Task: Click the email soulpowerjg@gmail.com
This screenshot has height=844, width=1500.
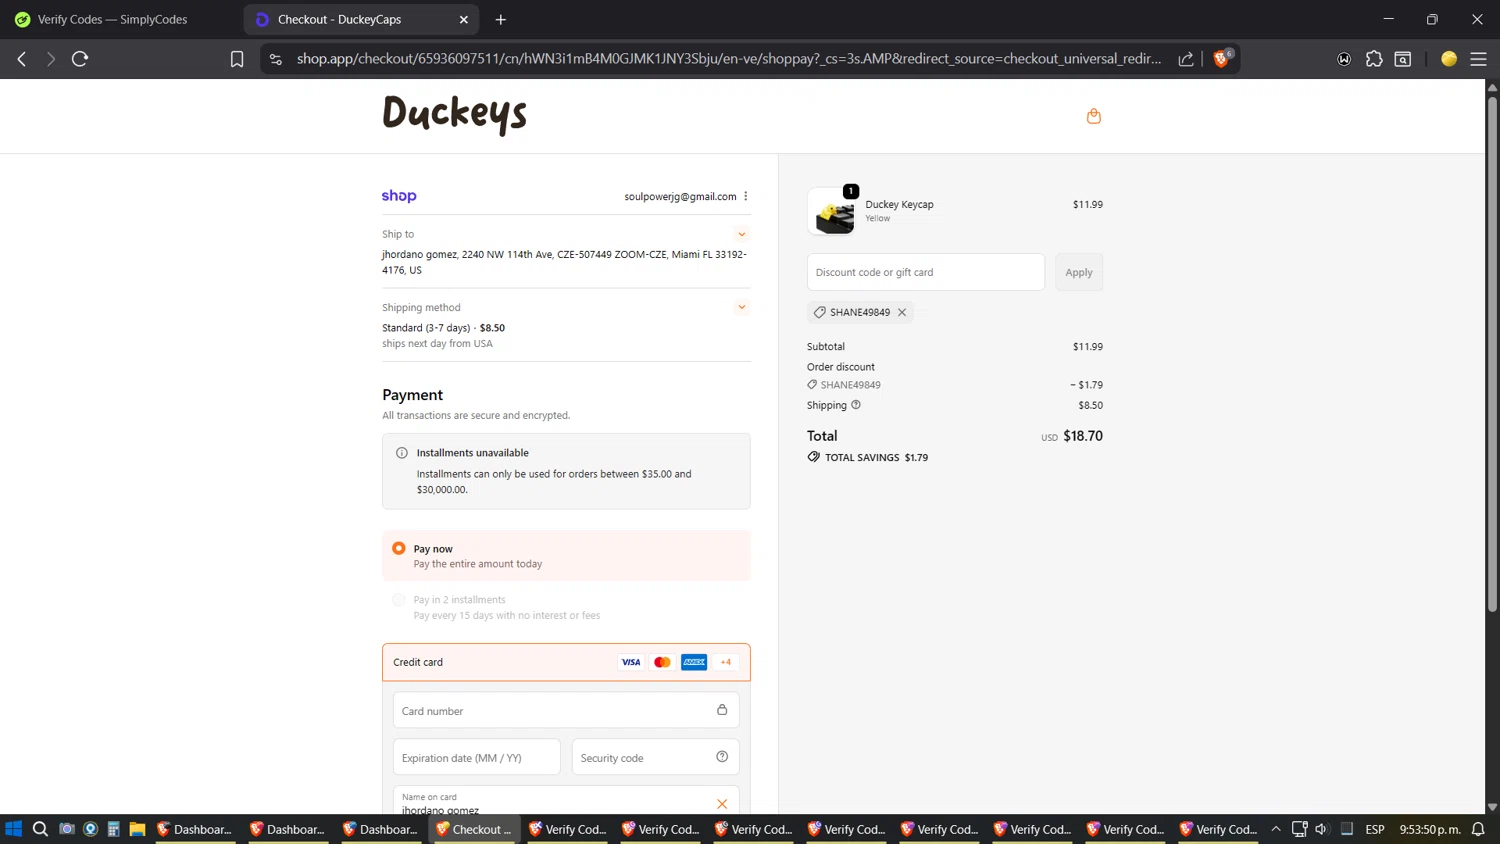Action: (680, 197)
